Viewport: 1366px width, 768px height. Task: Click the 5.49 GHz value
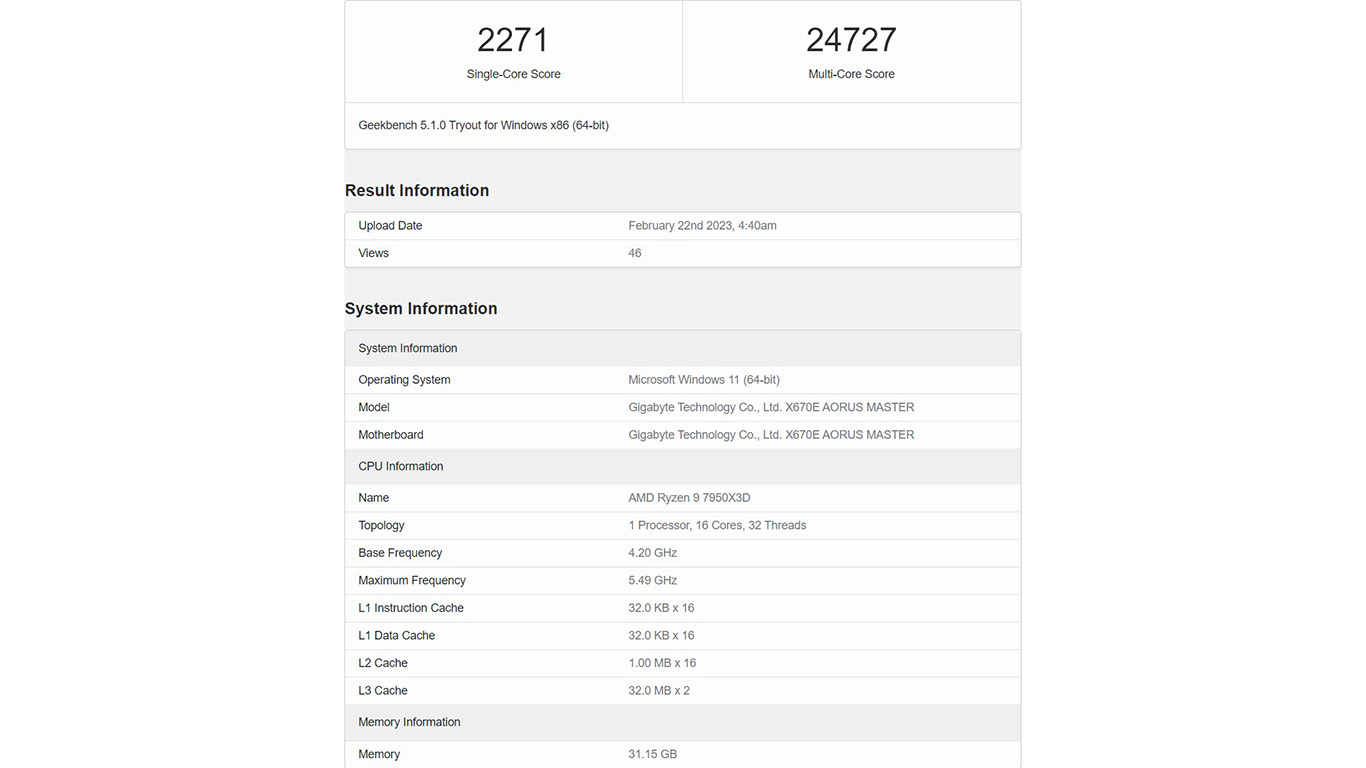[x=653, y=580]
